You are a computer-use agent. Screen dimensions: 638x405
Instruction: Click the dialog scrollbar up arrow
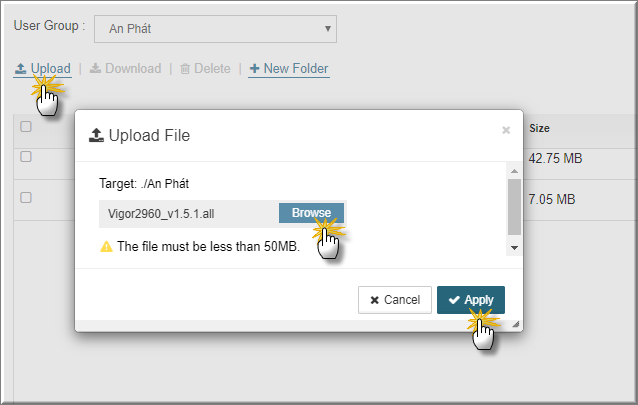pos(514,171)
